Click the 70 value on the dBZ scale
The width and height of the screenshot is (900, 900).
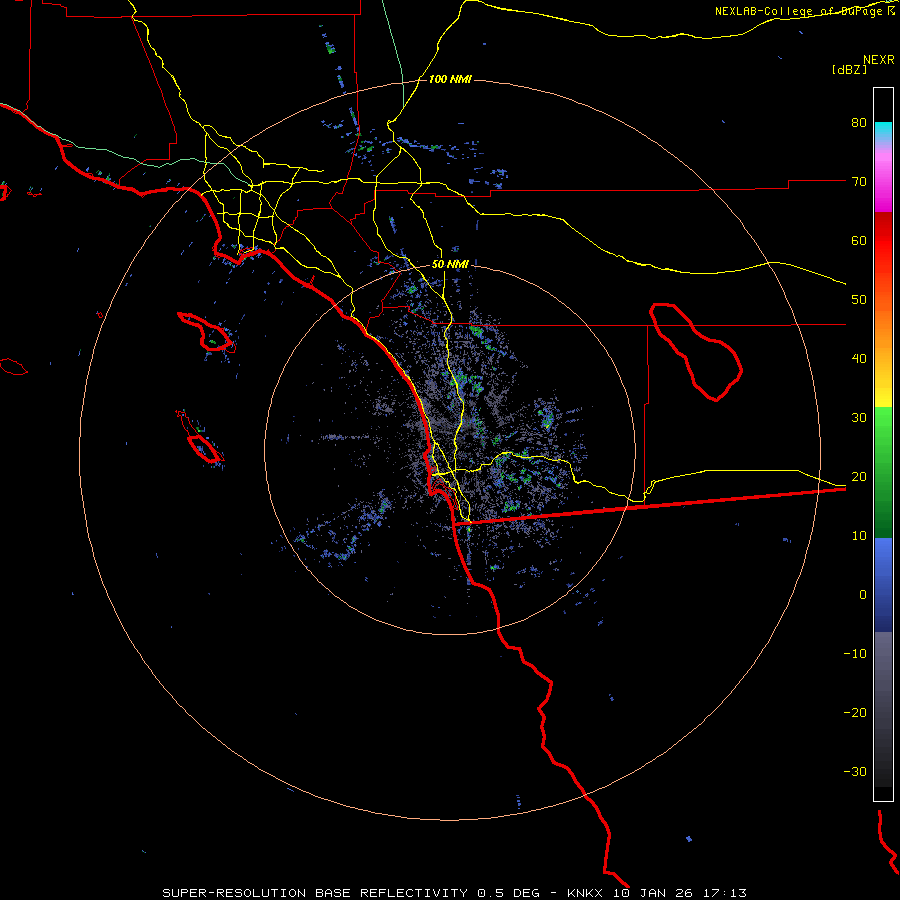point(859,182)
